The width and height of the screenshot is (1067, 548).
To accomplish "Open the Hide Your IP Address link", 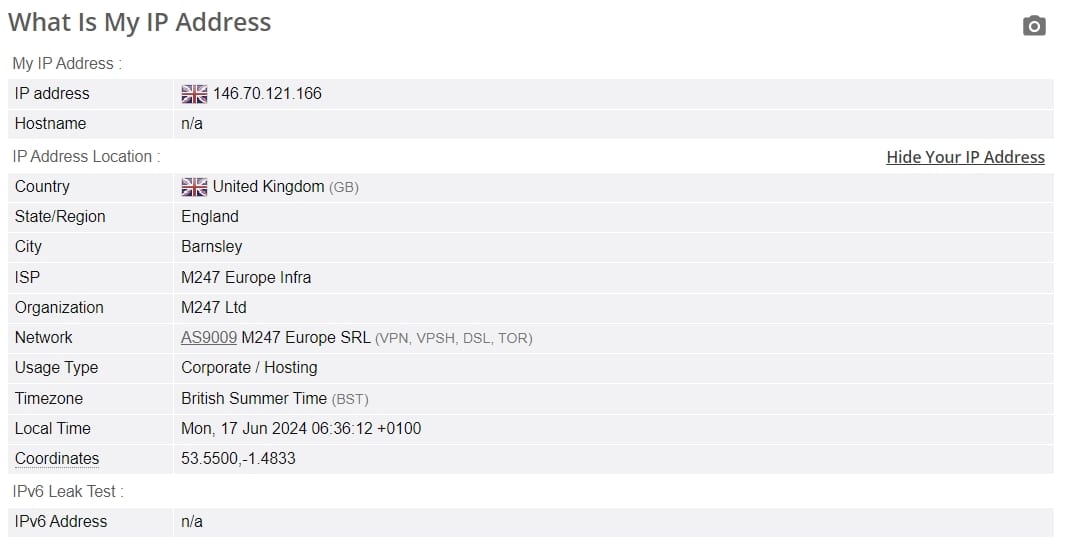I will pyautogui.click(x=965, y=157).
